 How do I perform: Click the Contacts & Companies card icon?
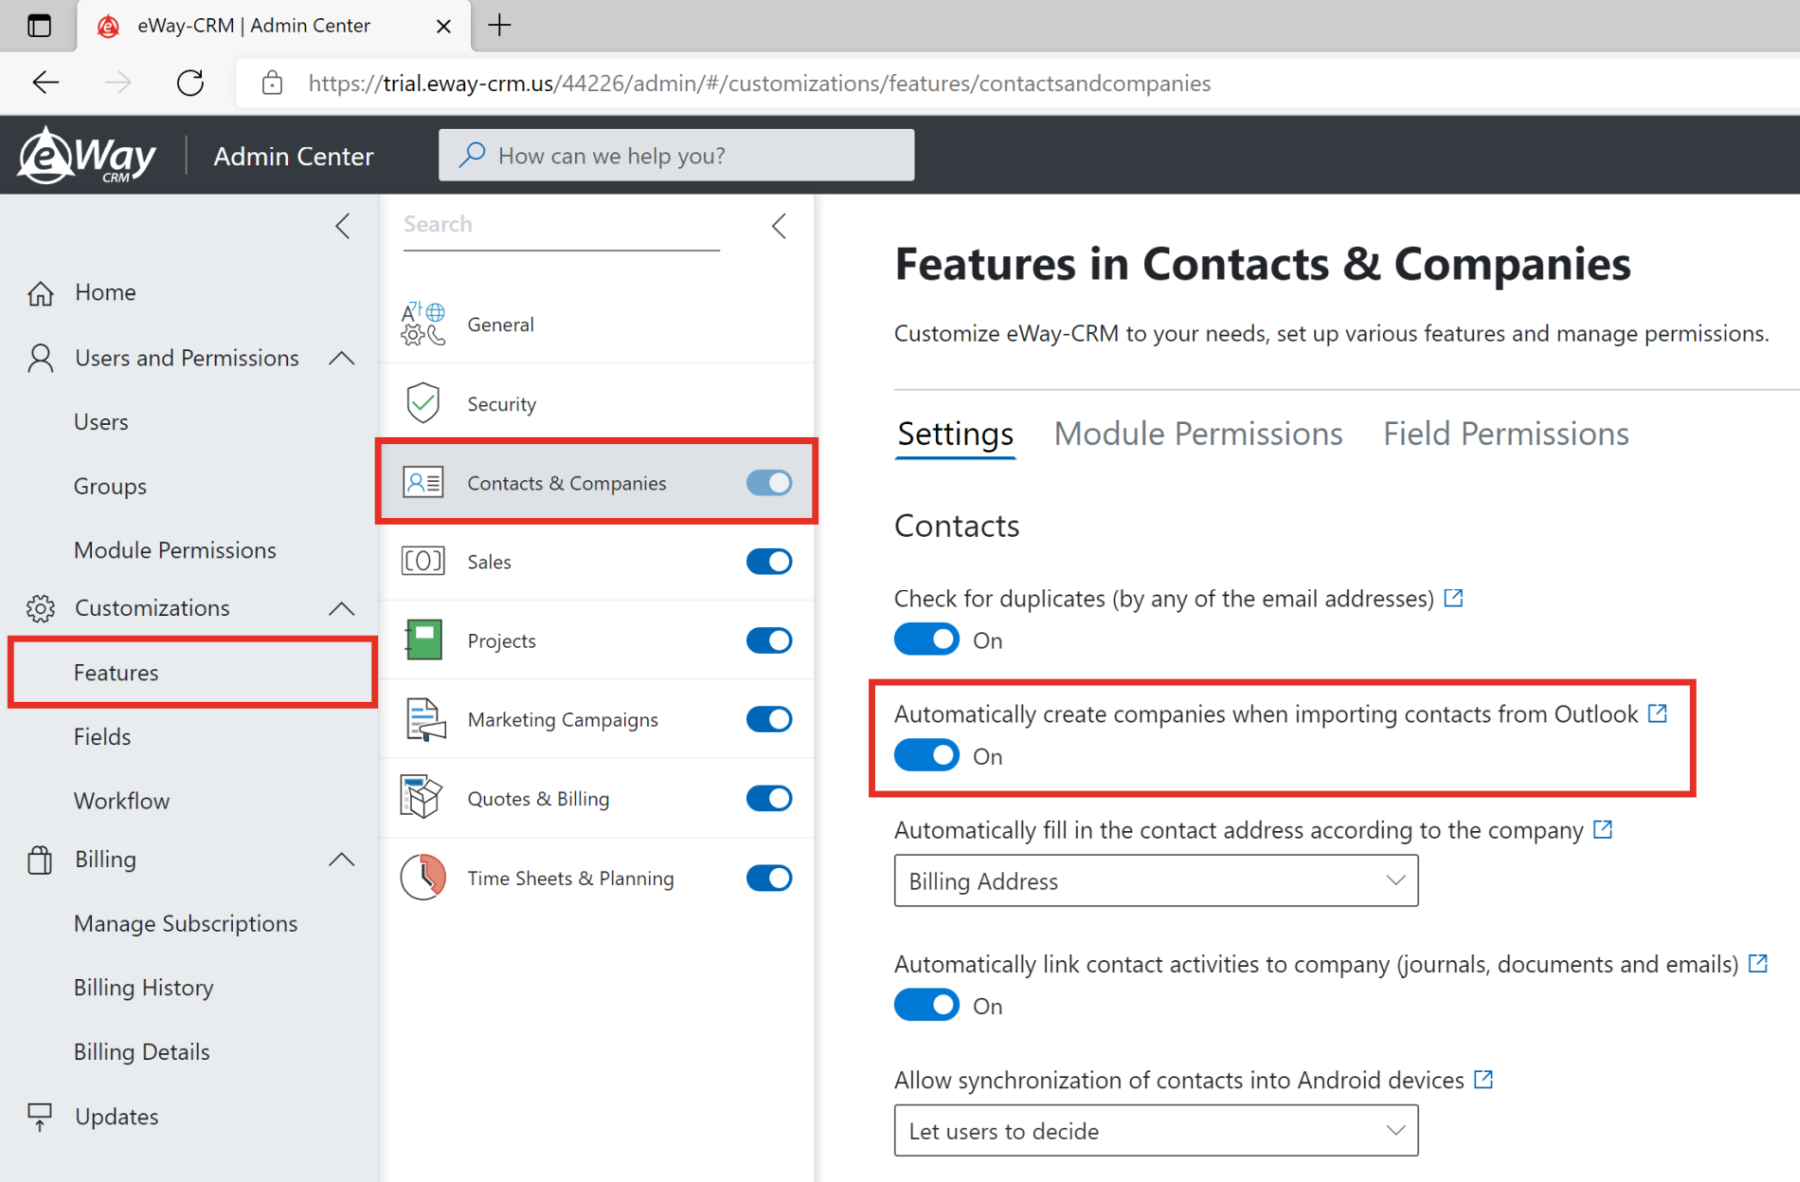(x=423, y=483)
